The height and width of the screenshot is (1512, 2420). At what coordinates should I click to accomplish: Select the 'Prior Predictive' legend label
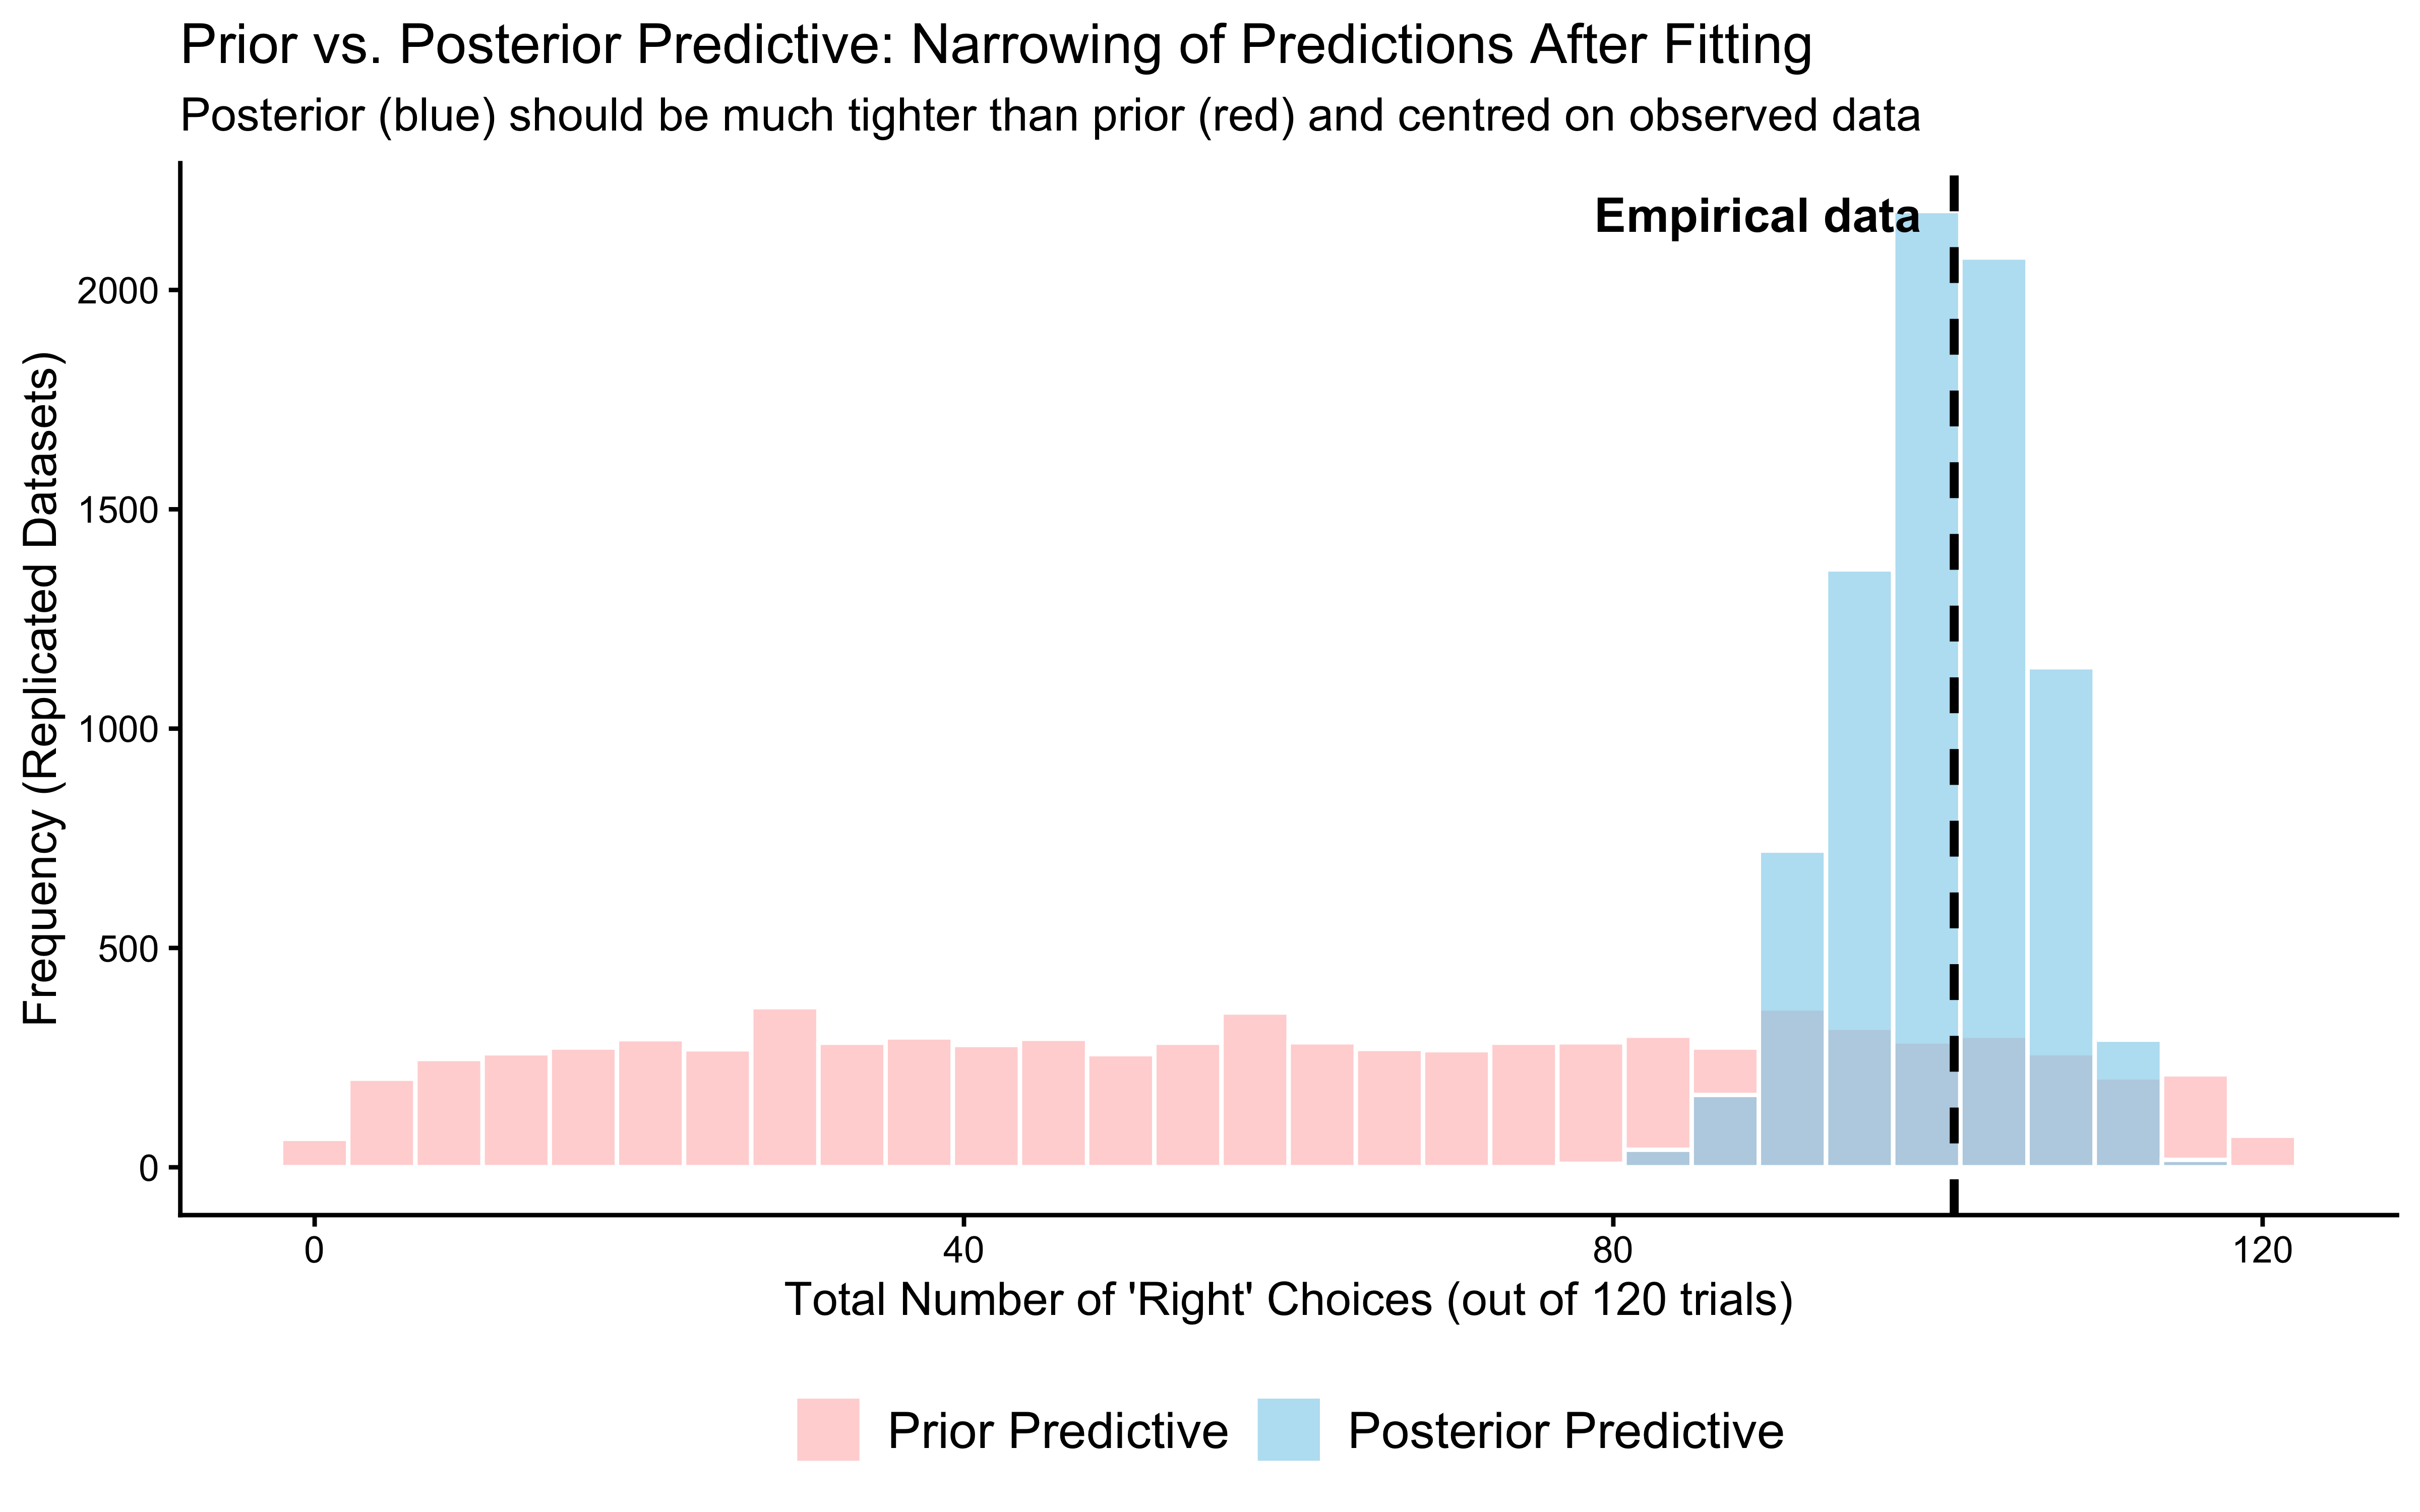(x=1057, y=1431)
